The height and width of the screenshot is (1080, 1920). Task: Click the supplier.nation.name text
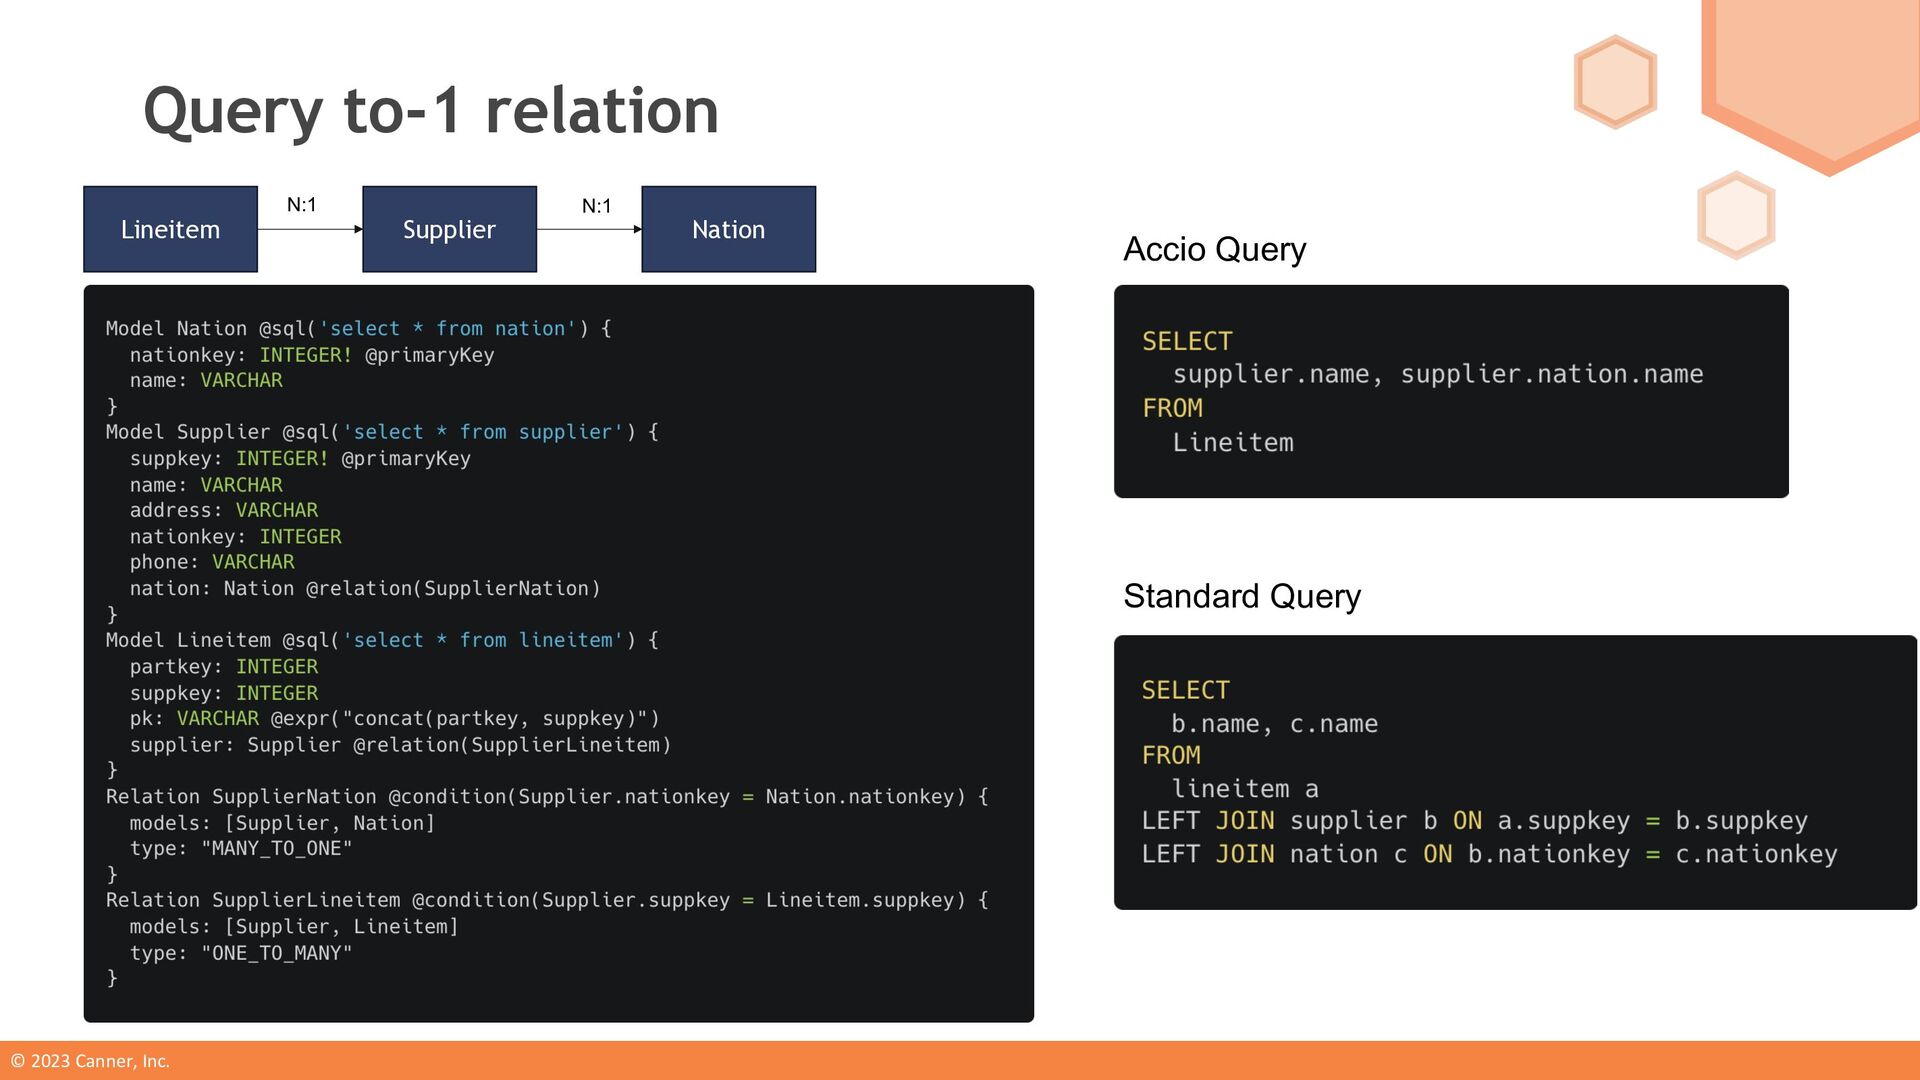click(x=1551, y=374)
